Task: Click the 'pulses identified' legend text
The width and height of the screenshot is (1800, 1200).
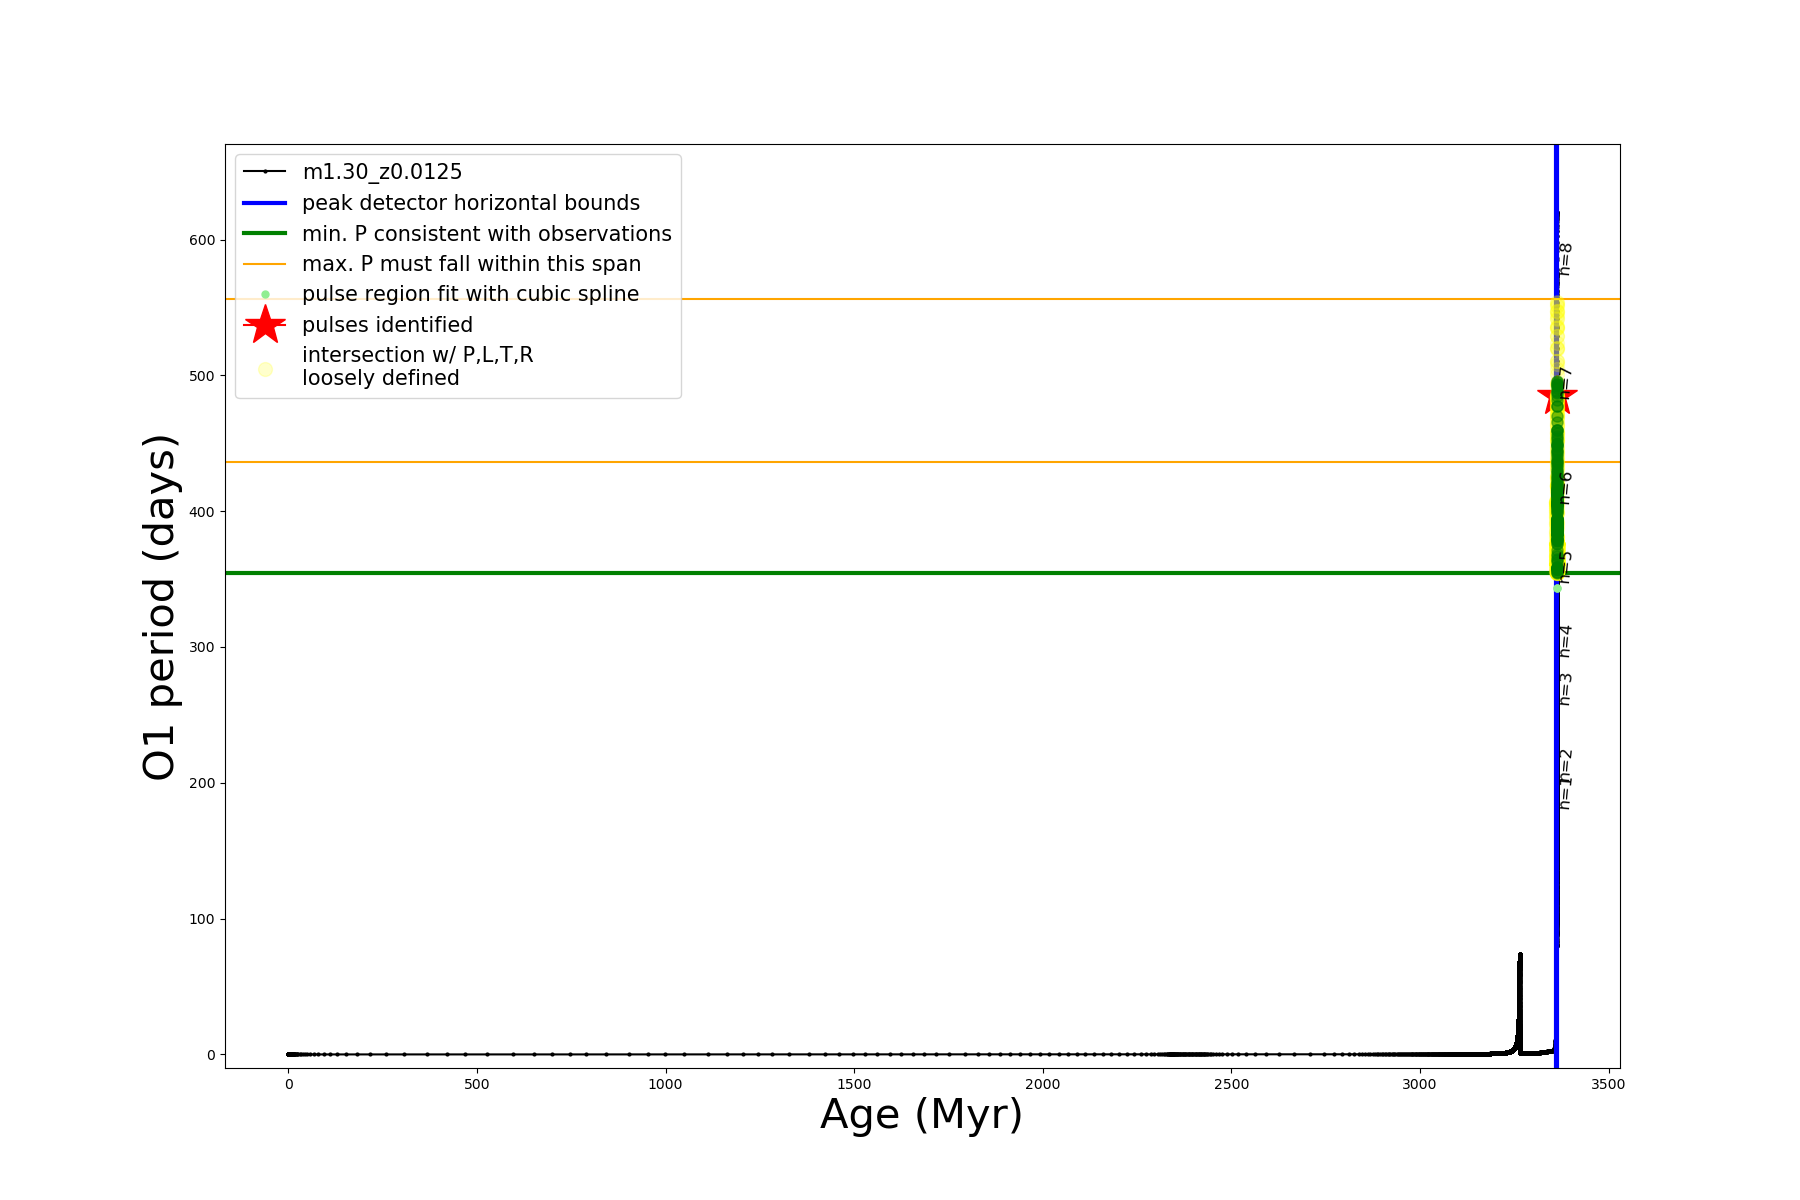Action: (387, 325)
